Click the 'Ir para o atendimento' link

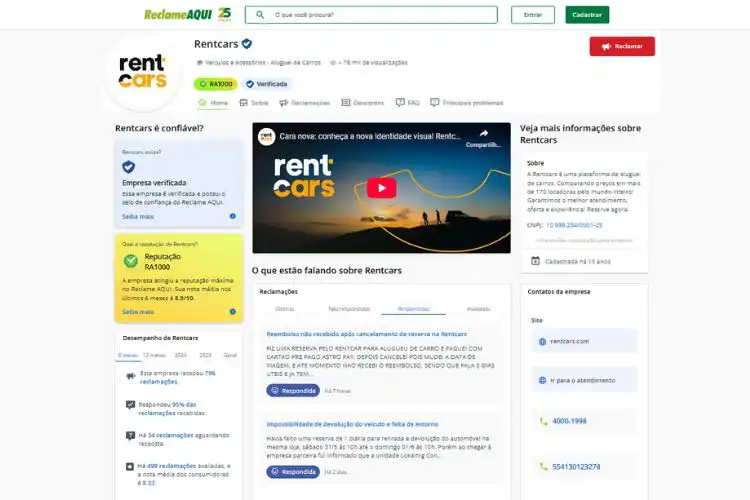(x=584, y=380)
